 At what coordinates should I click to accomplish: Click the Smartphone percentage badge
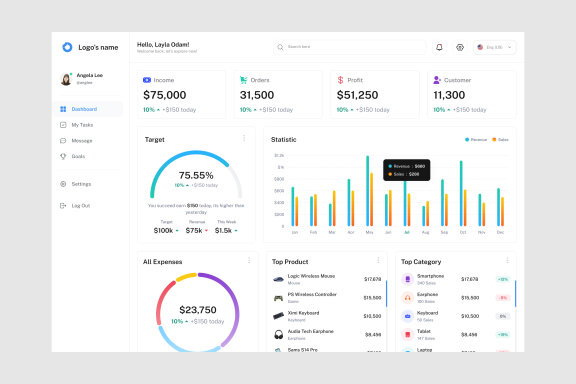pos(503,279)
